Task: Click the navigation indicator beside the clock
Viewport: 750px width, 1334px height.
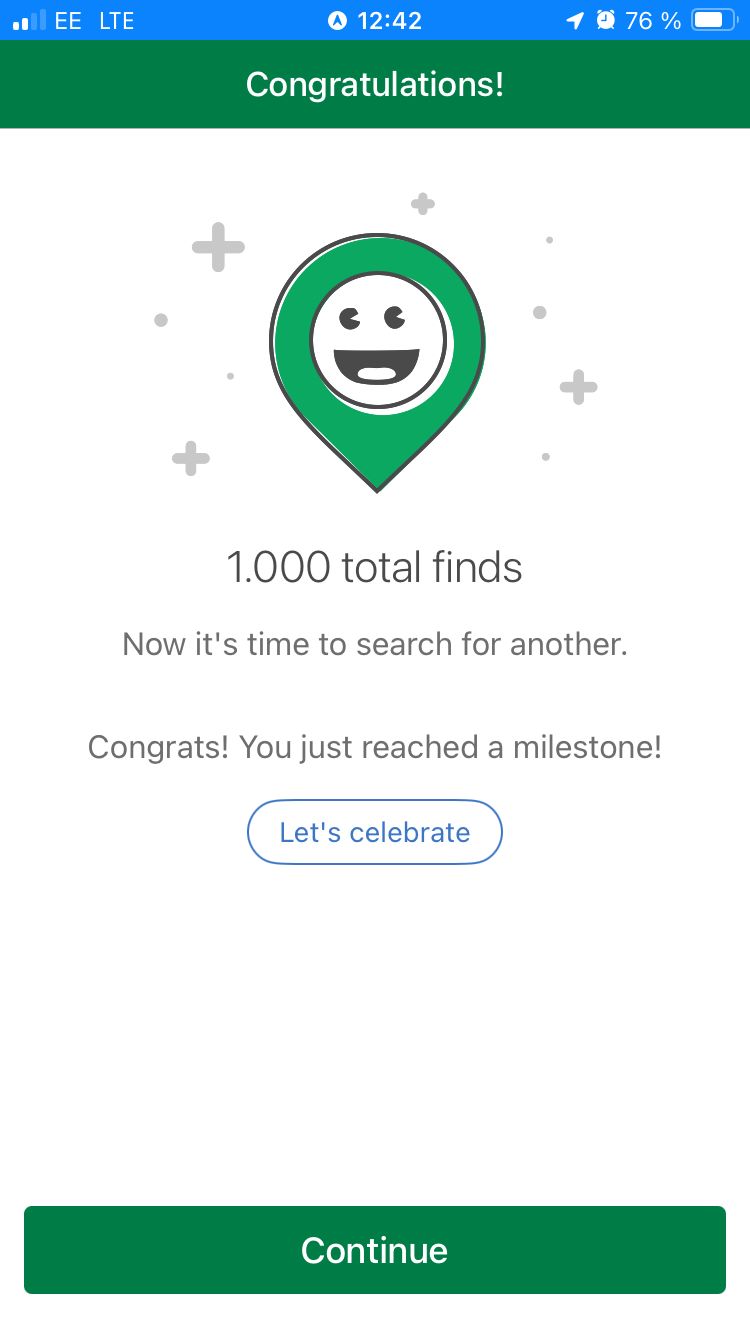Action: (337, 21)
